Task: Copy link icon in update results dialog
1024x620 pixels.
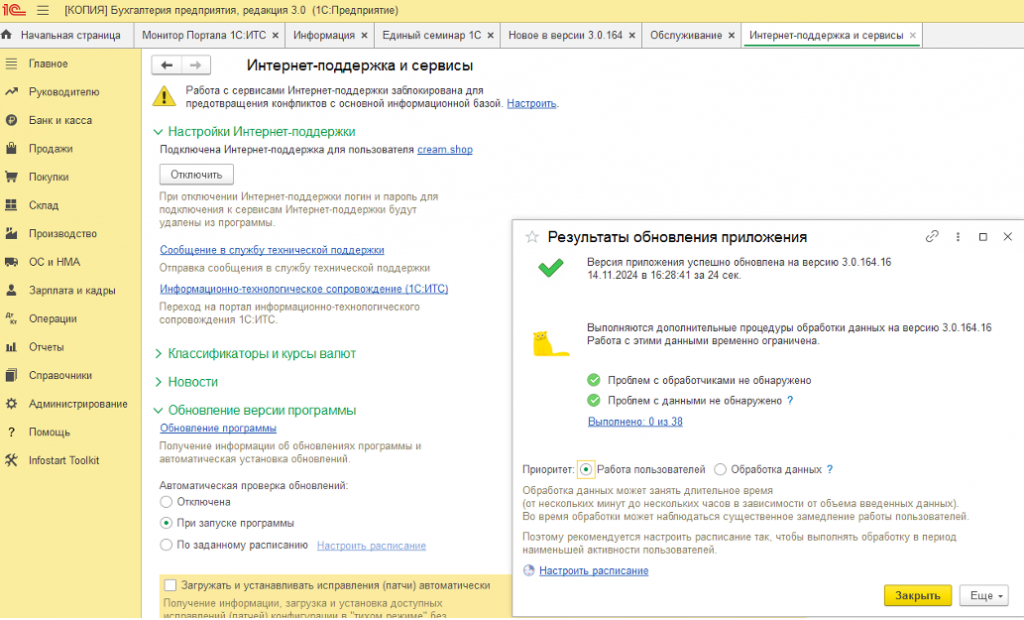Action: tap(932, 237)
